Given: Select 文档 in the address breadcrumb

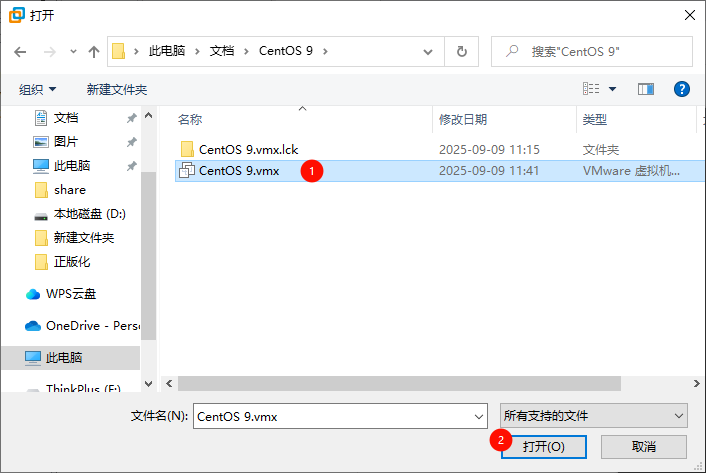Looking at the screenshot, I should [x=222, y=51].
